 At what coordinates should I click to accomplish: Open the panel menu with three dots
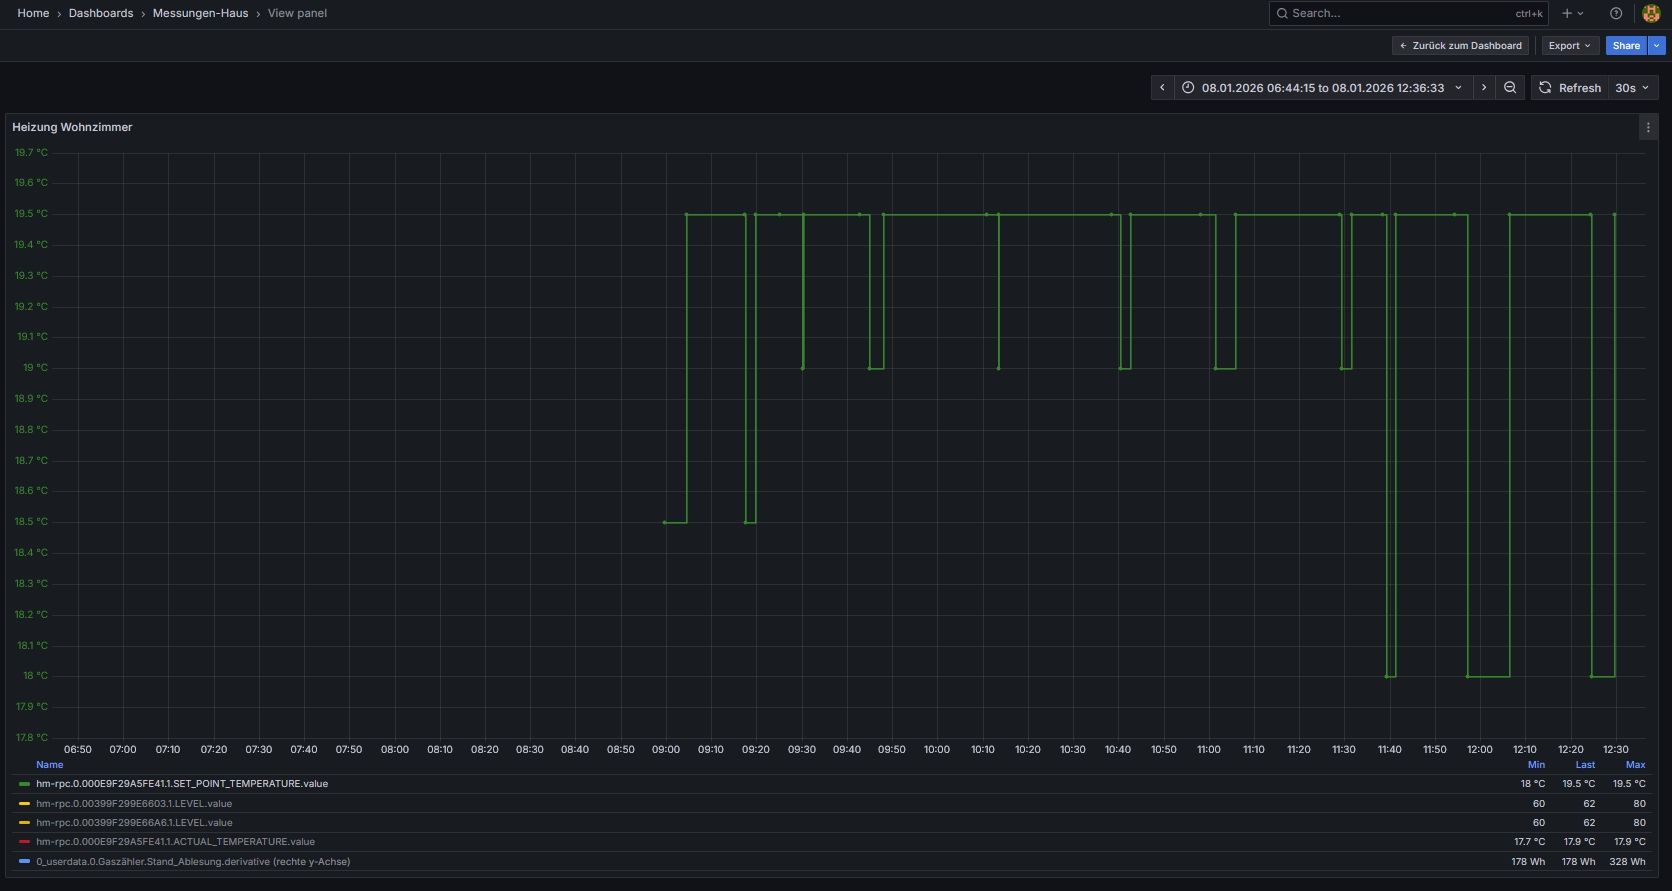pyautogui.click(x=1648, y=127)
